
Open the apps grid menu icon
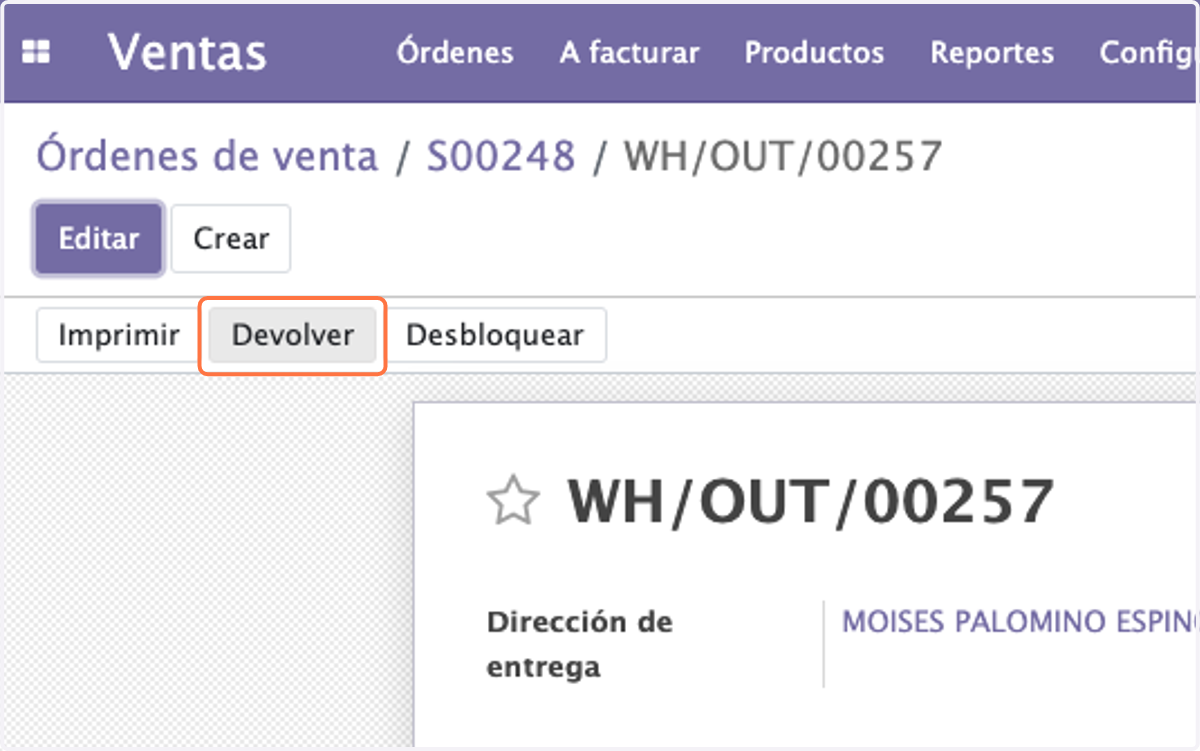click(x=36, y=52)
